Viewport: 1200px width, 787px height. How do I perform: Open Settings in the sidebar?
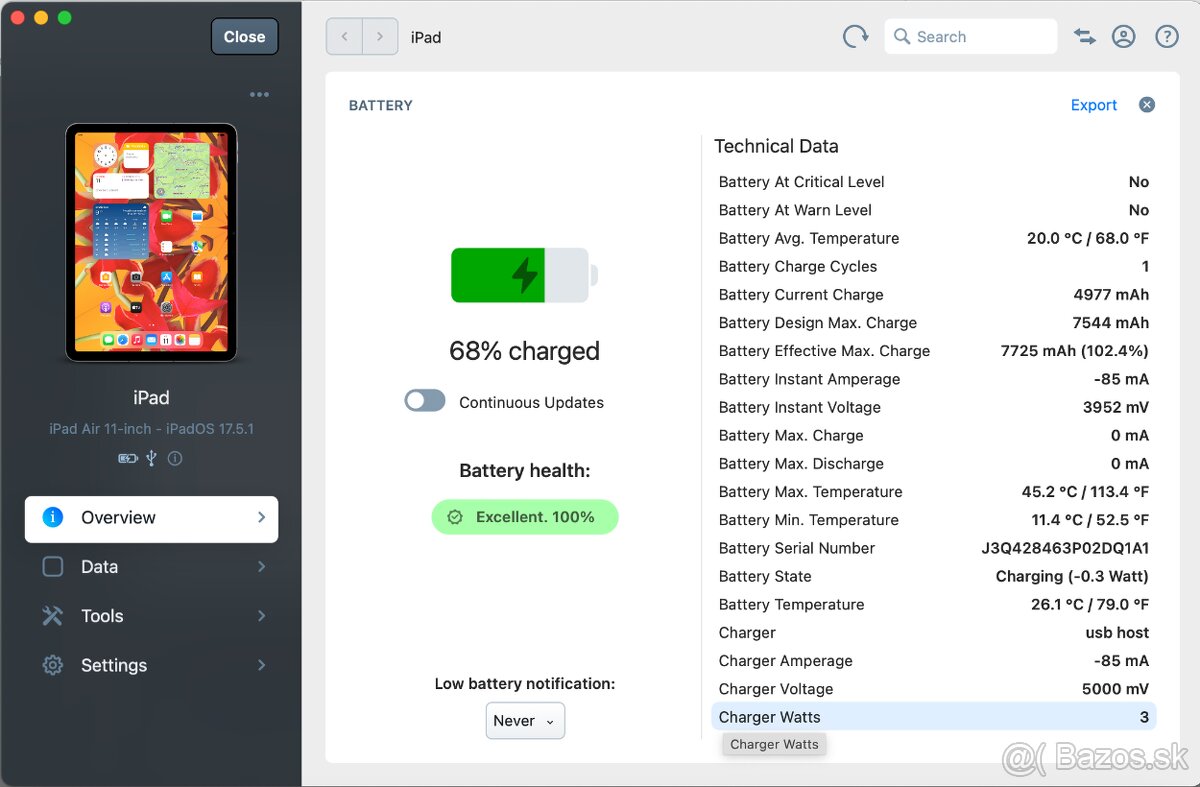pyautogui.click(x=114, y=666)
